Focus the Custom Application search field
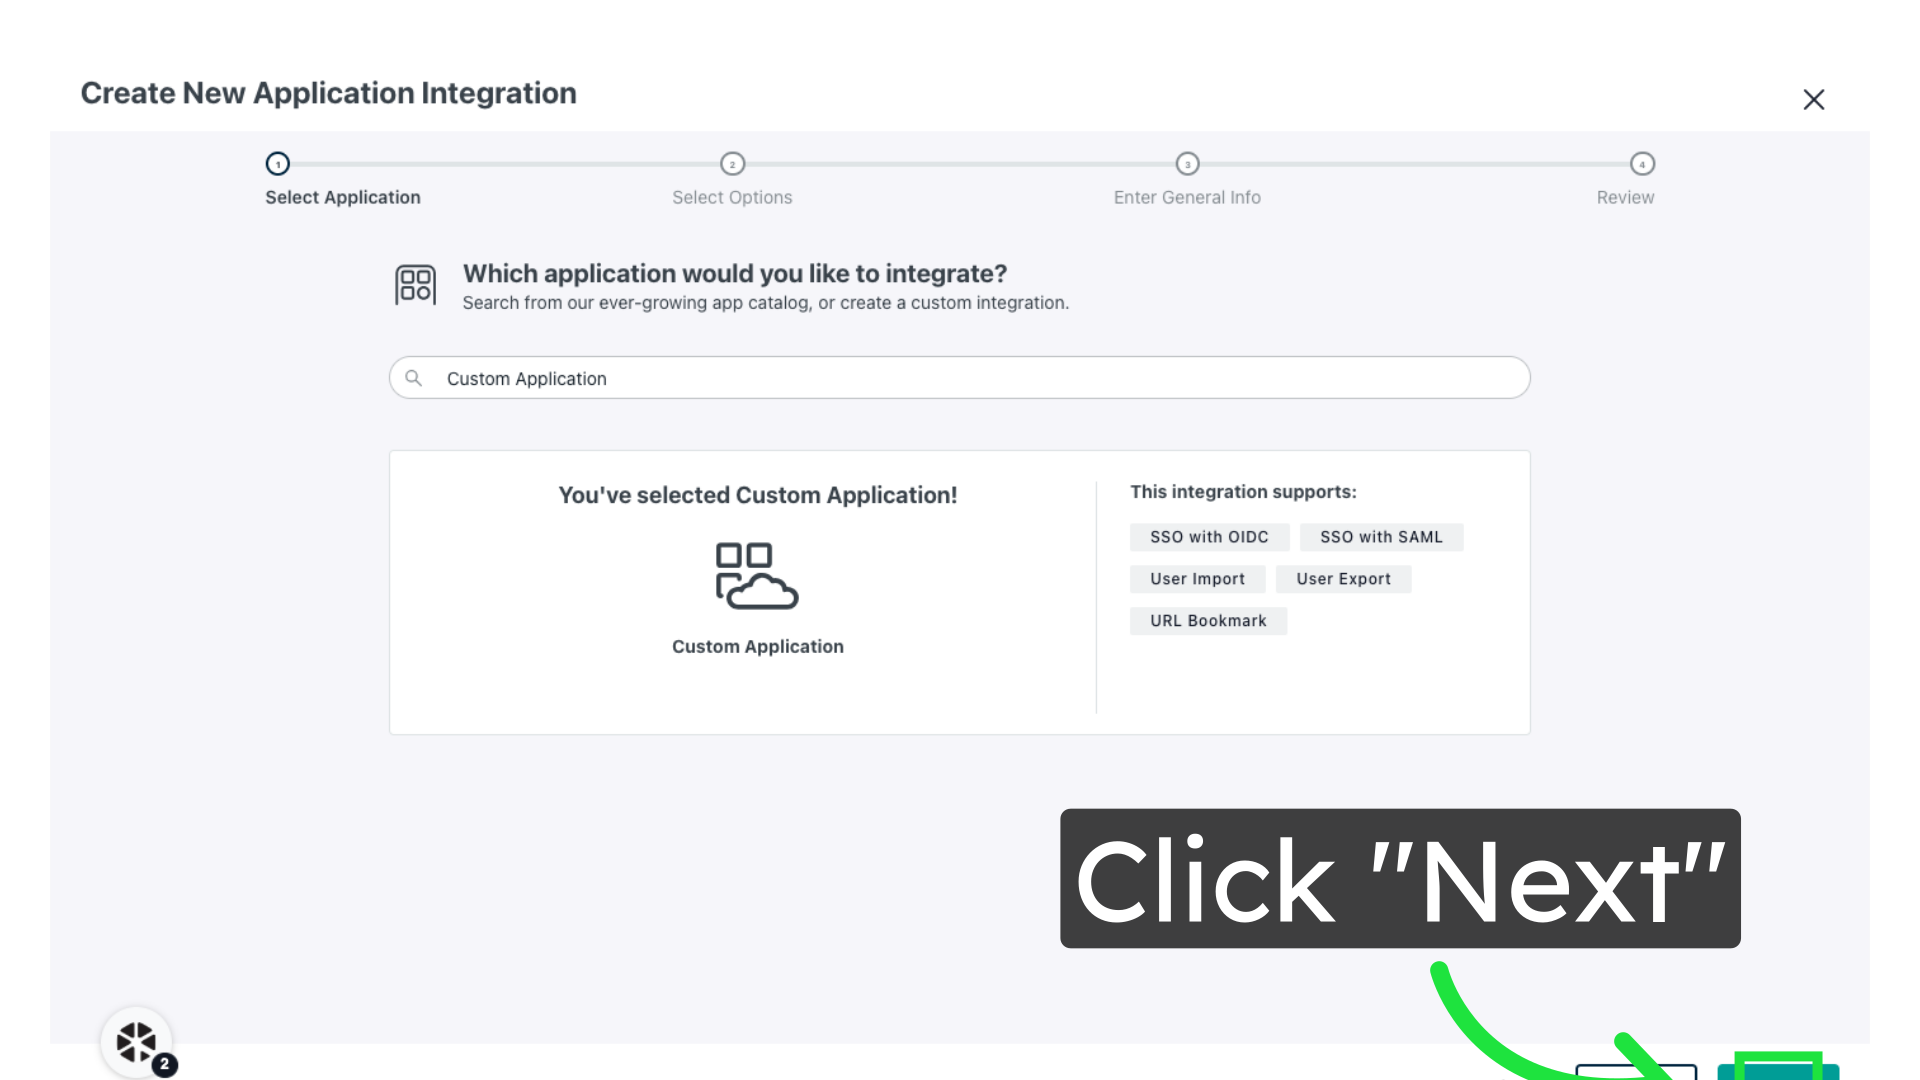The image size is (1920, 1080). (x=959, y=378)
